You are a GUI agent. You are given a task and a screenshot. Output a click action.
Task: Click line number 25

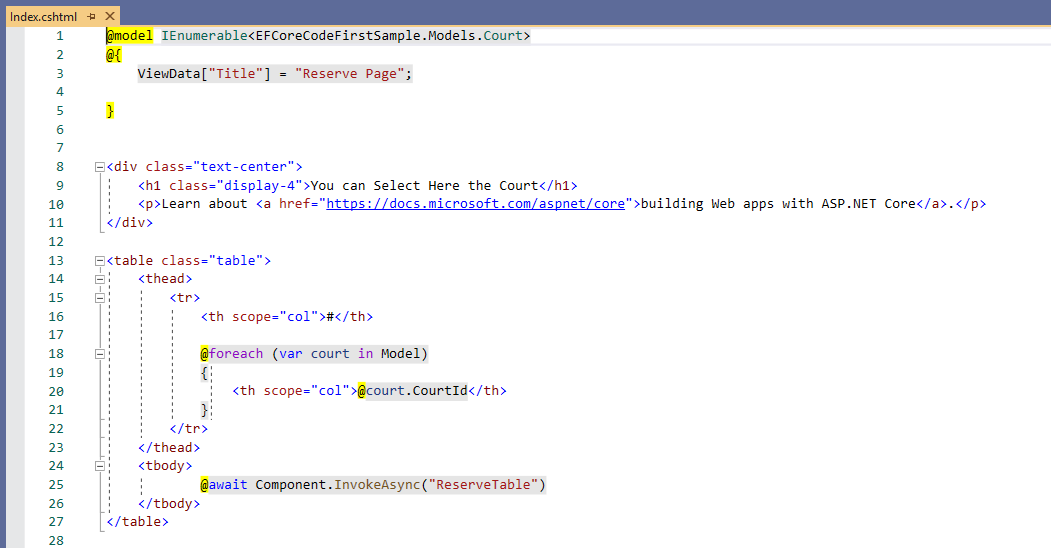tap(56, 484)
